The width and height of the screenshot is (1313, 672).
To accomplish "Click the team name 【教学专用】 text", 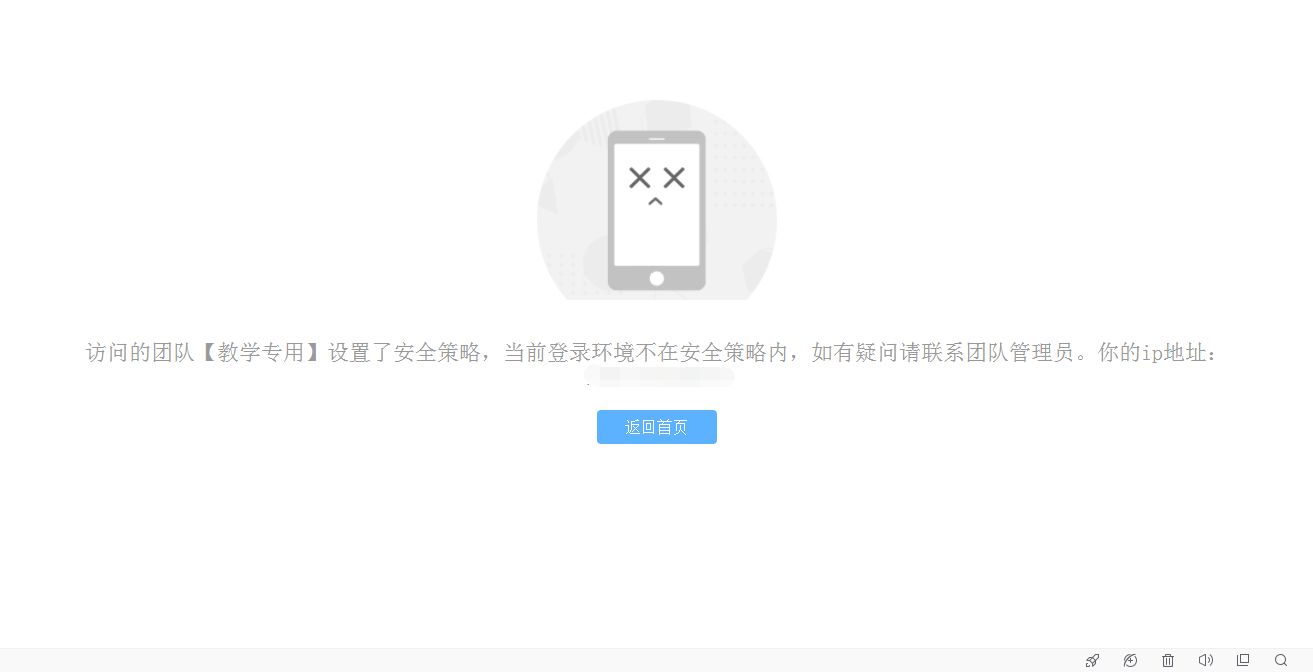I will point(261,353).
